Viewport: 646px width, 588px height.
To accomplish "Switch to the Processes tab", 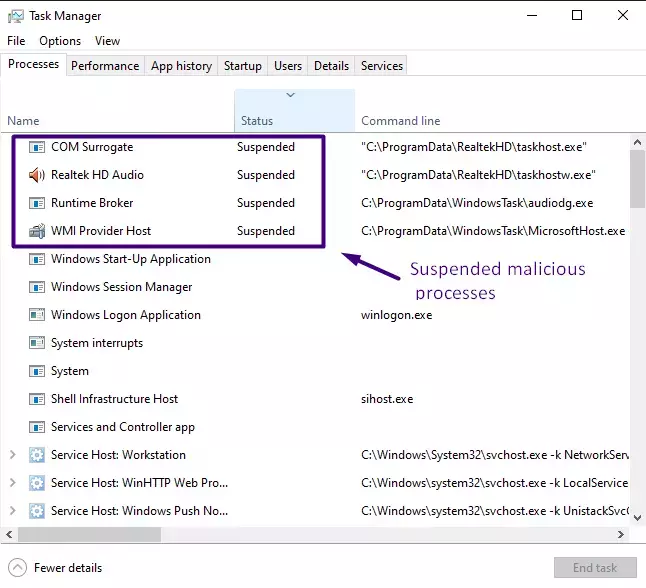I will click(x=33, y=64).
